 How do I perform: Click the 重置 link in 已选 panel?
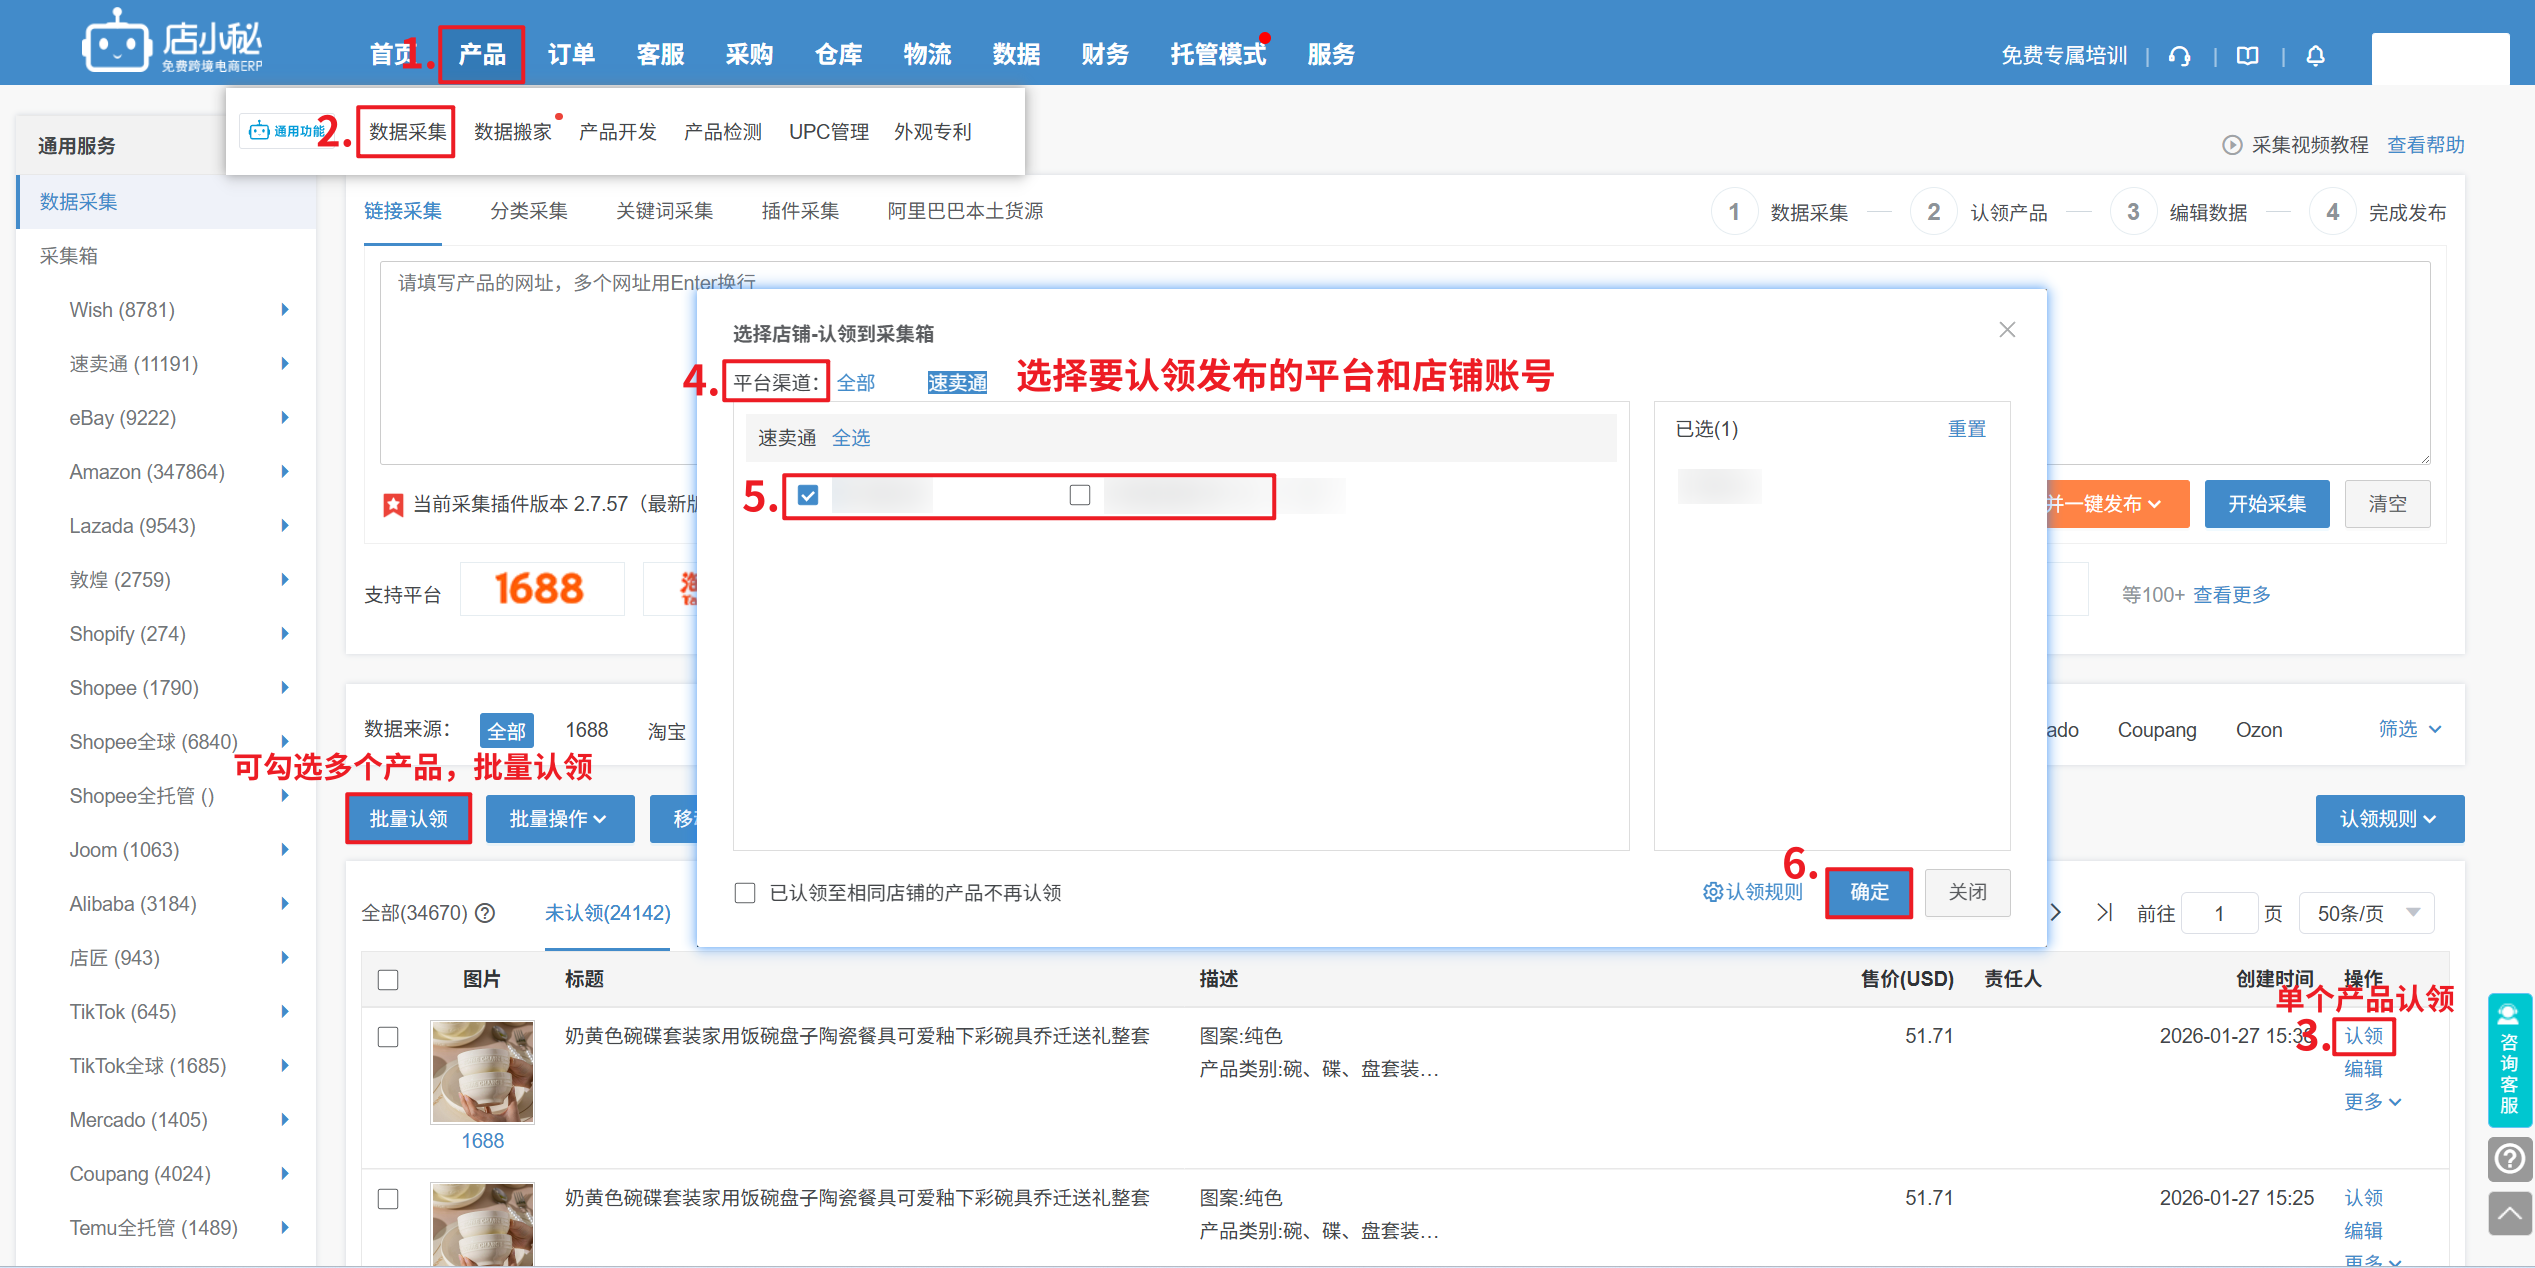[1966, 429]
